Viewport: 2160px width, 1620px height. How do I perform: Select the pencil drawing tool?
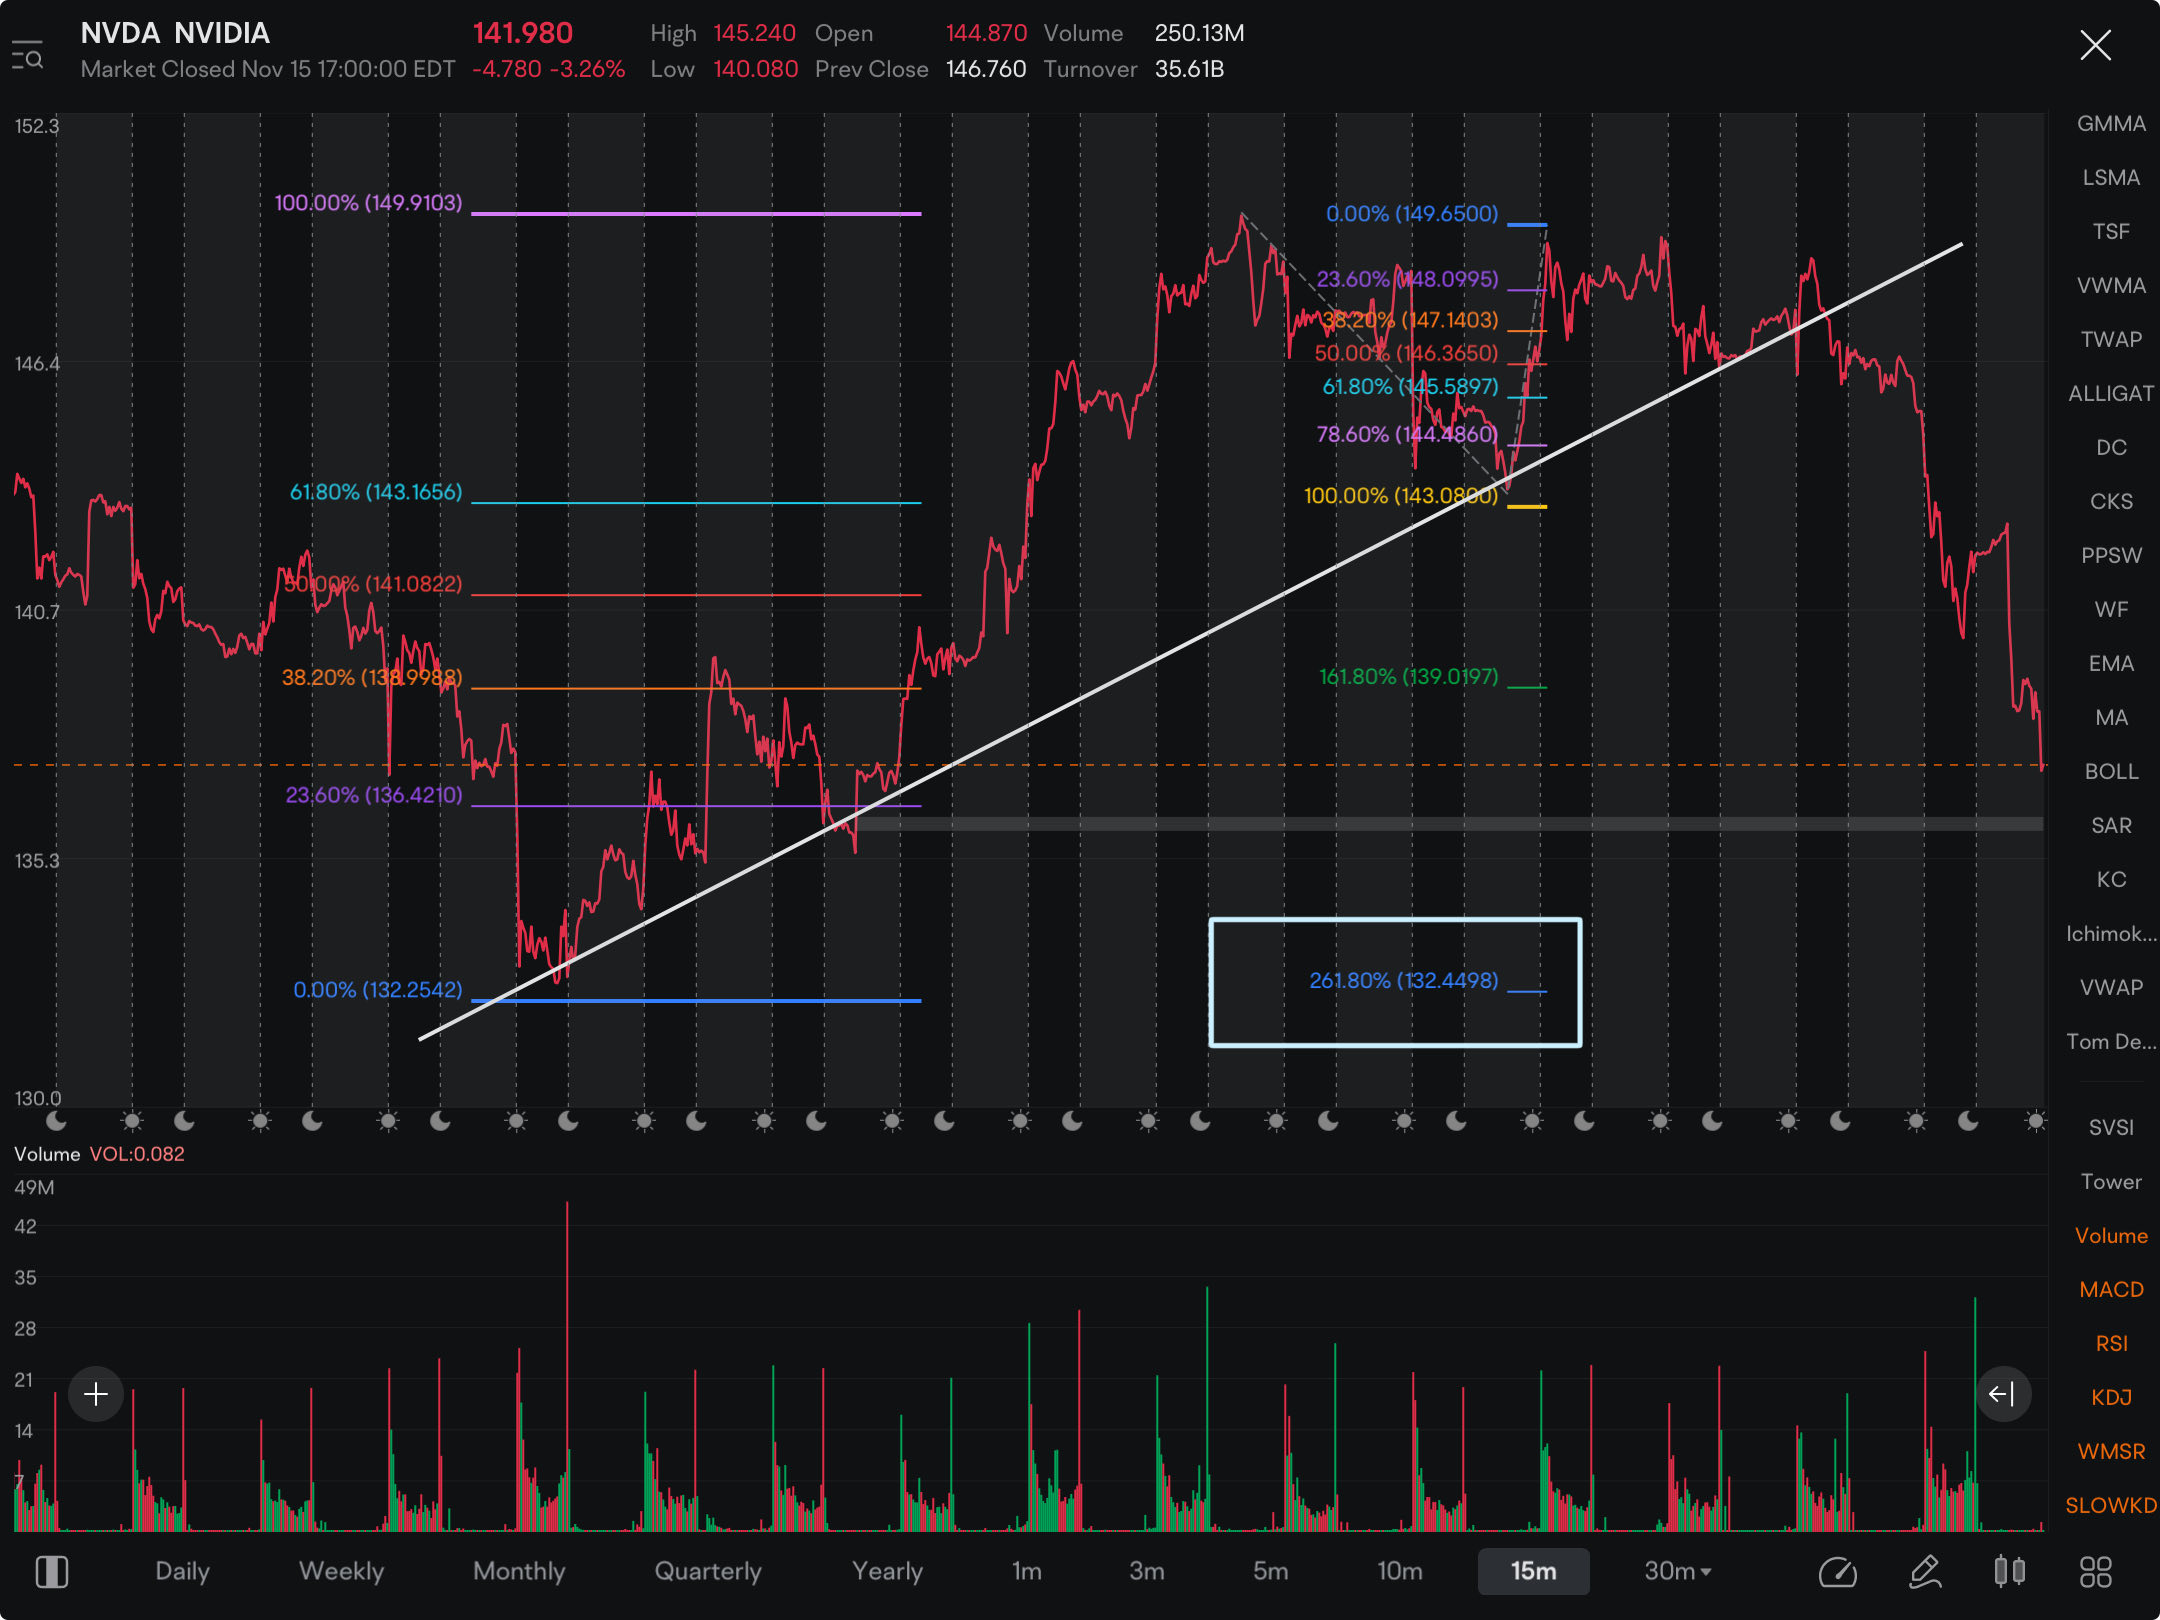point(1925,1572)
